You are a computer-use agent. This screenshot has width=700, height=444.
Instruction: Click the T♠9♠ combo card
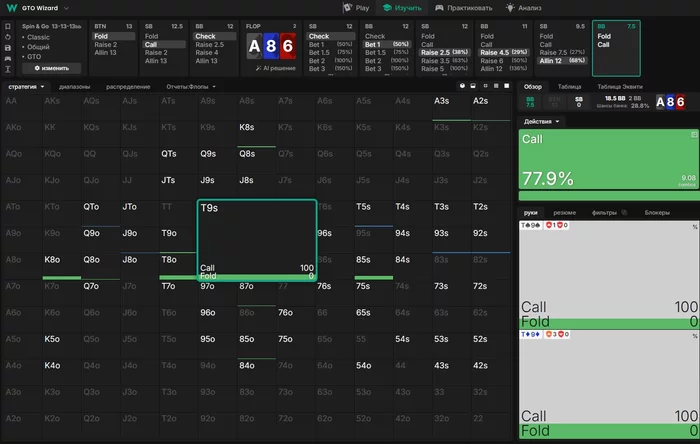pyautogui.click(x=609, y=275)
